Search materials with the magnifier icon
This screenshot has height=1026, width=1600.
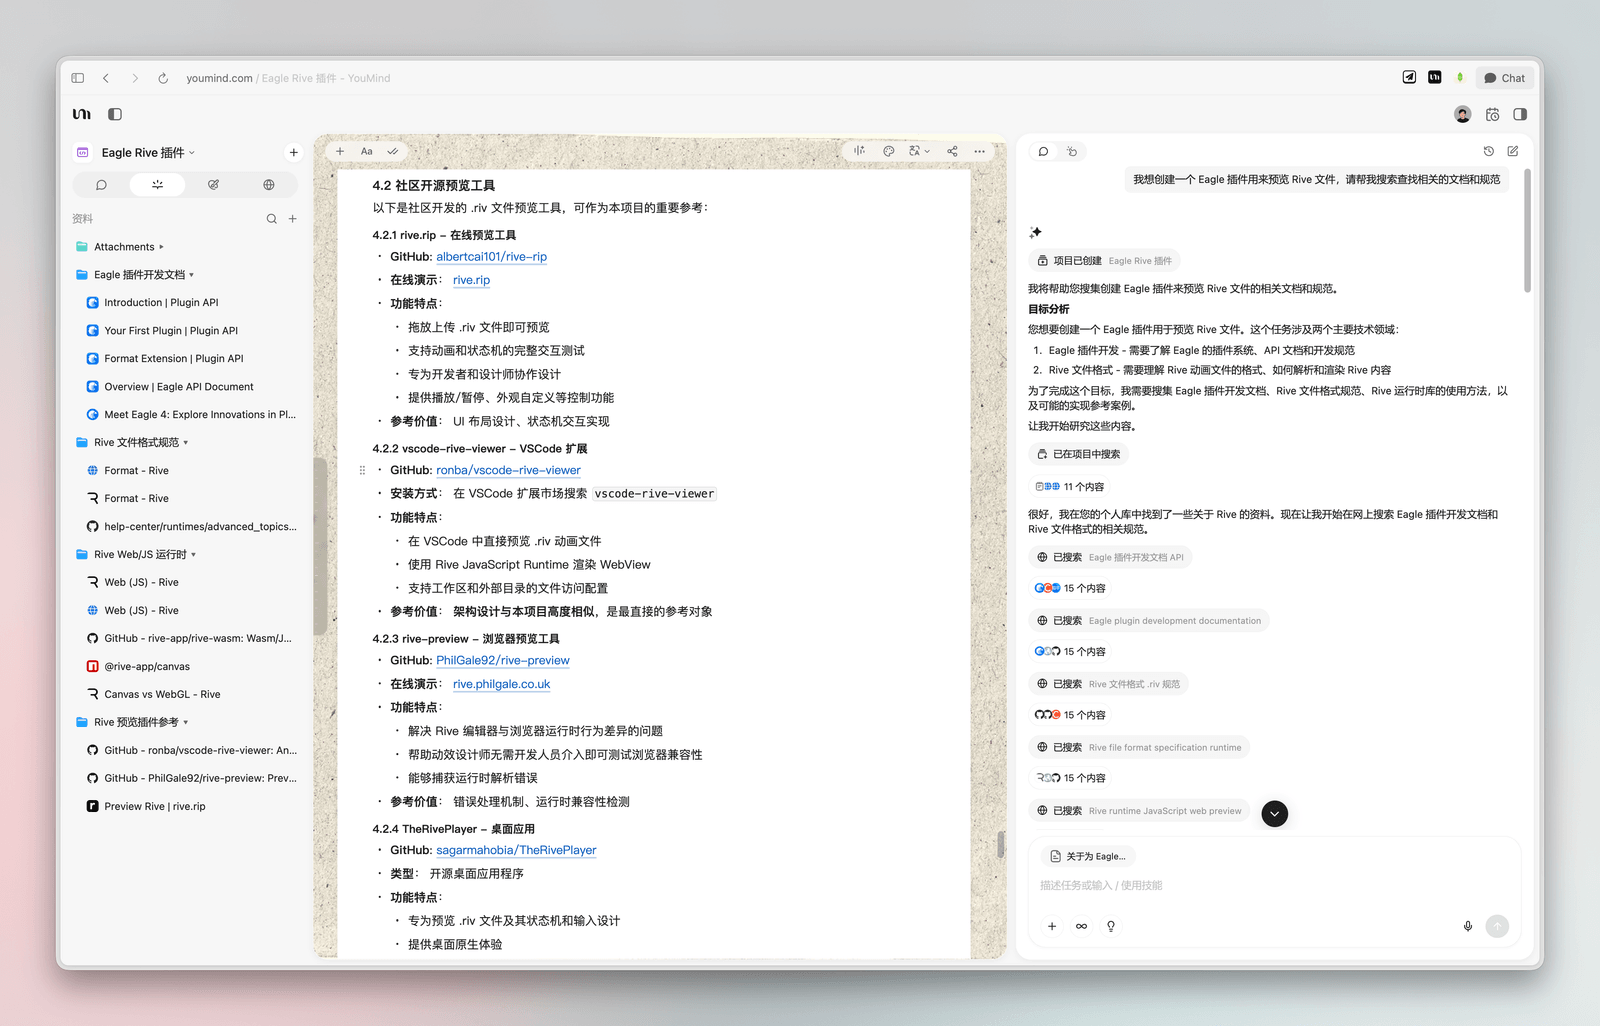pos(271,219)
